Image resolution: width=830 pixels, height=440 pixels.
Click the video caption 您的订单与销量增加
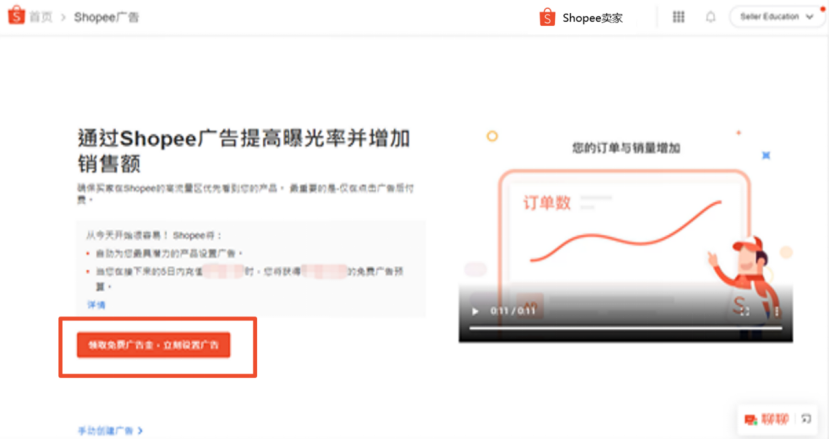pyautogui.click(x=626, y=148)
